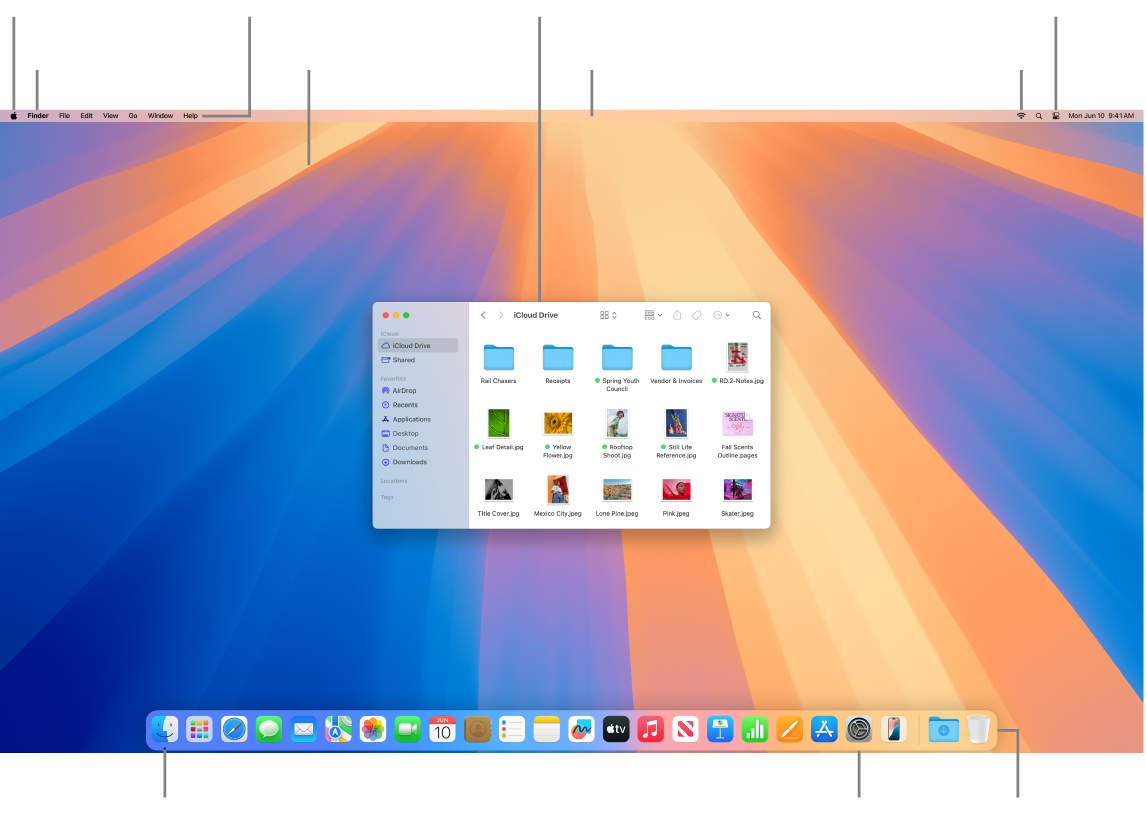1146x819 pixels.
Task: Open the Window menu
Action: 160,115
